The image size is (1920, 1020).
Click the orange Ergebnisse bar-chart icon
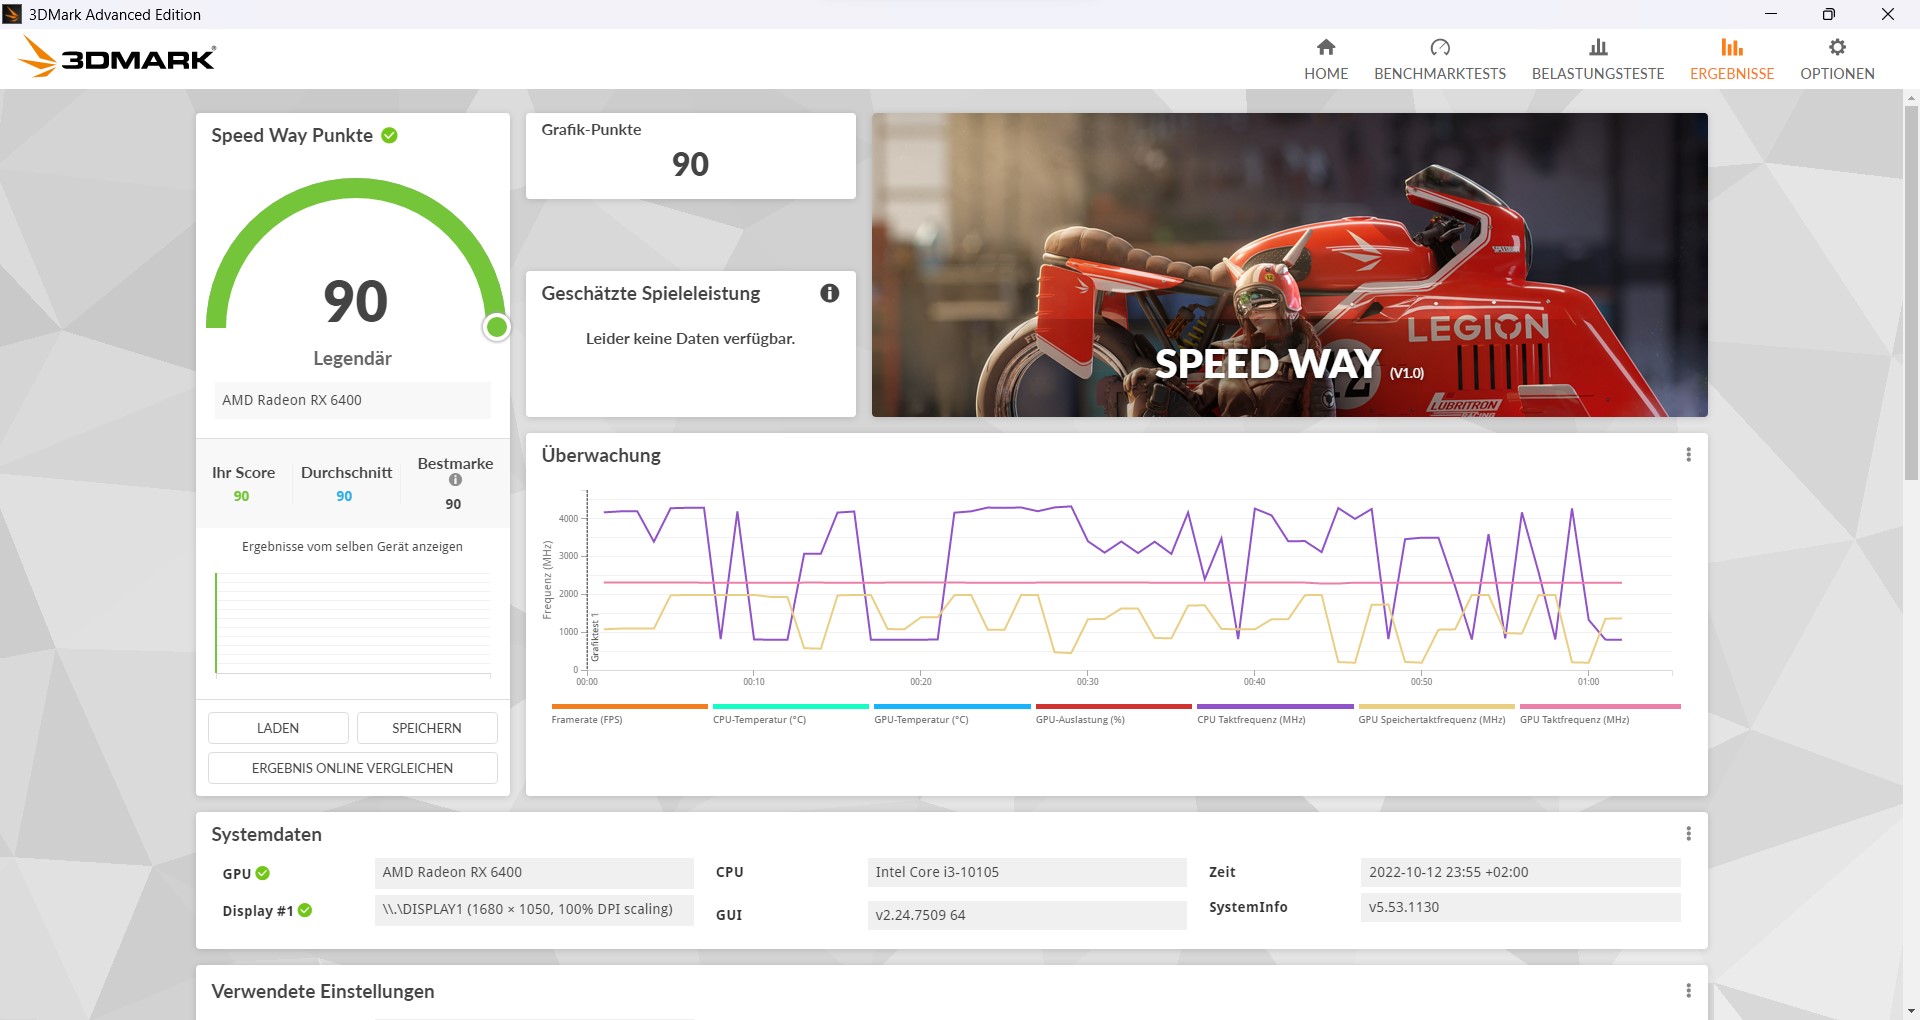(1731, 47)
